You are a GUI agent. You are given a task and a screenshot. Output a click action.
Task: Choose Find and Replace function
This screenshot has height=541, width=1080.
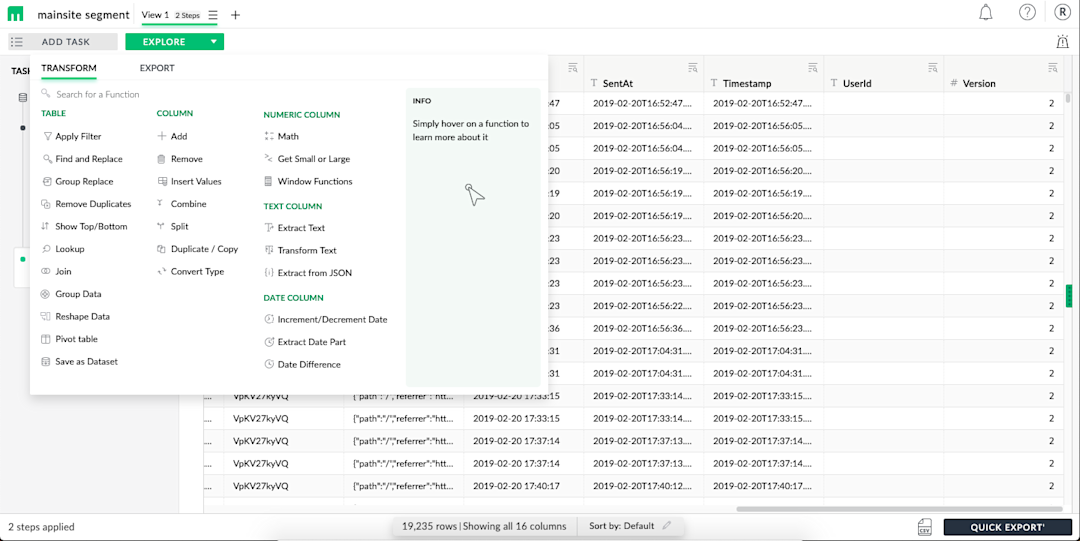(x=82, y=159)
